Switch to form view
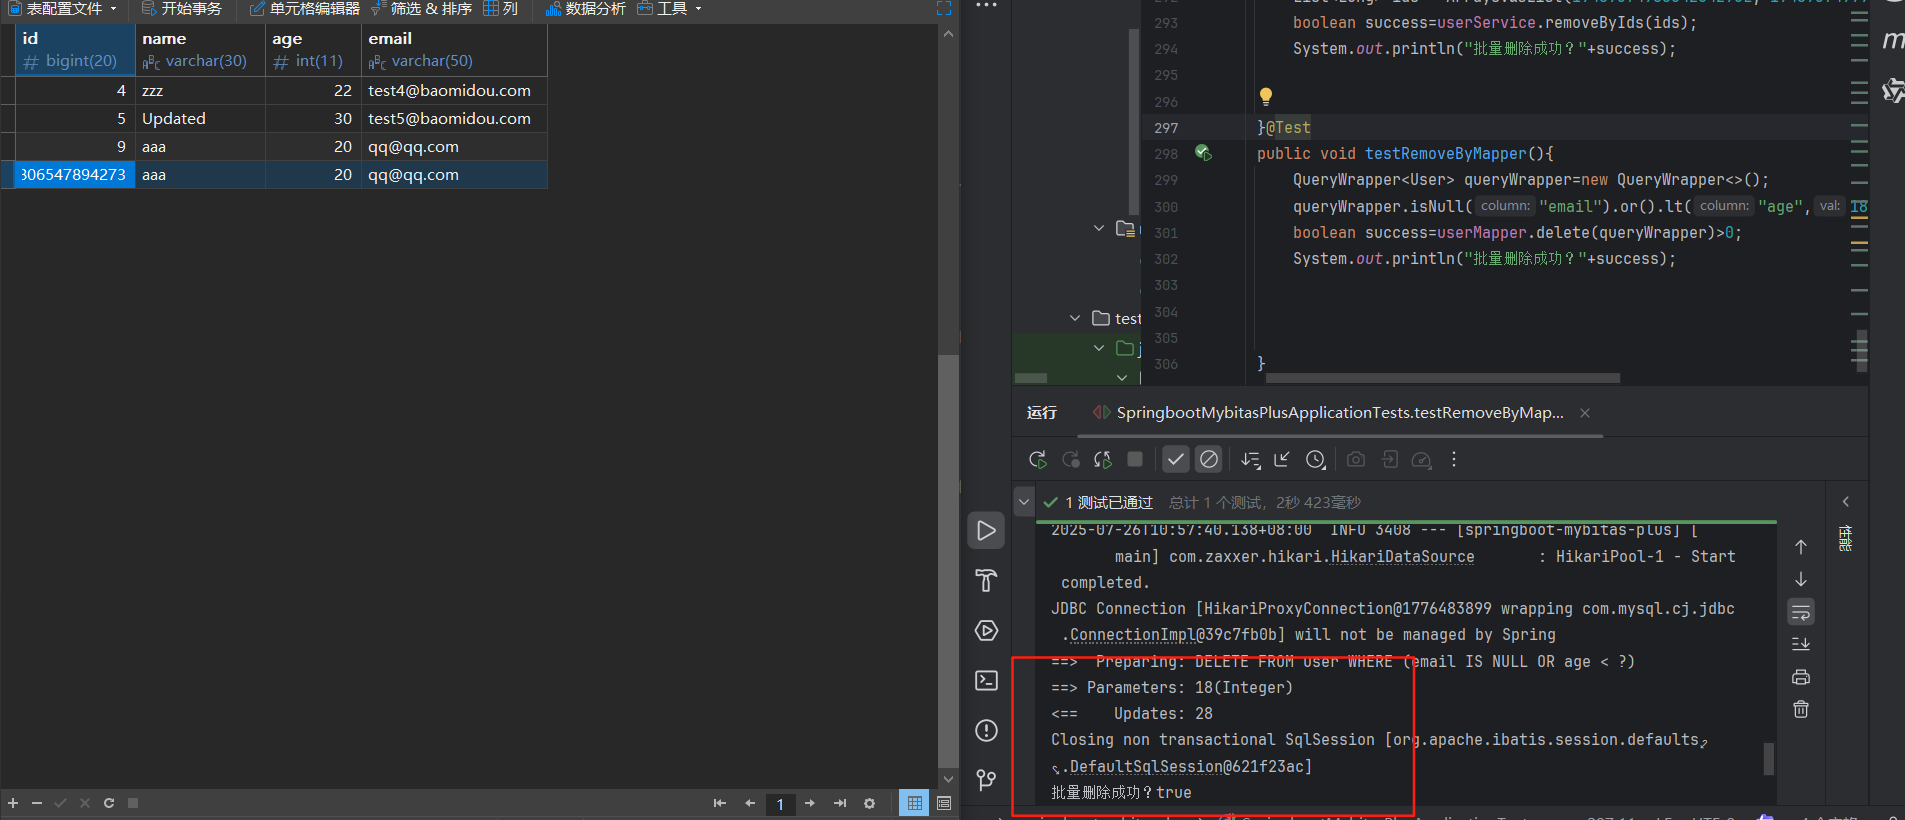The height and width of the screenshot is (820, 1905). point(944,803)
